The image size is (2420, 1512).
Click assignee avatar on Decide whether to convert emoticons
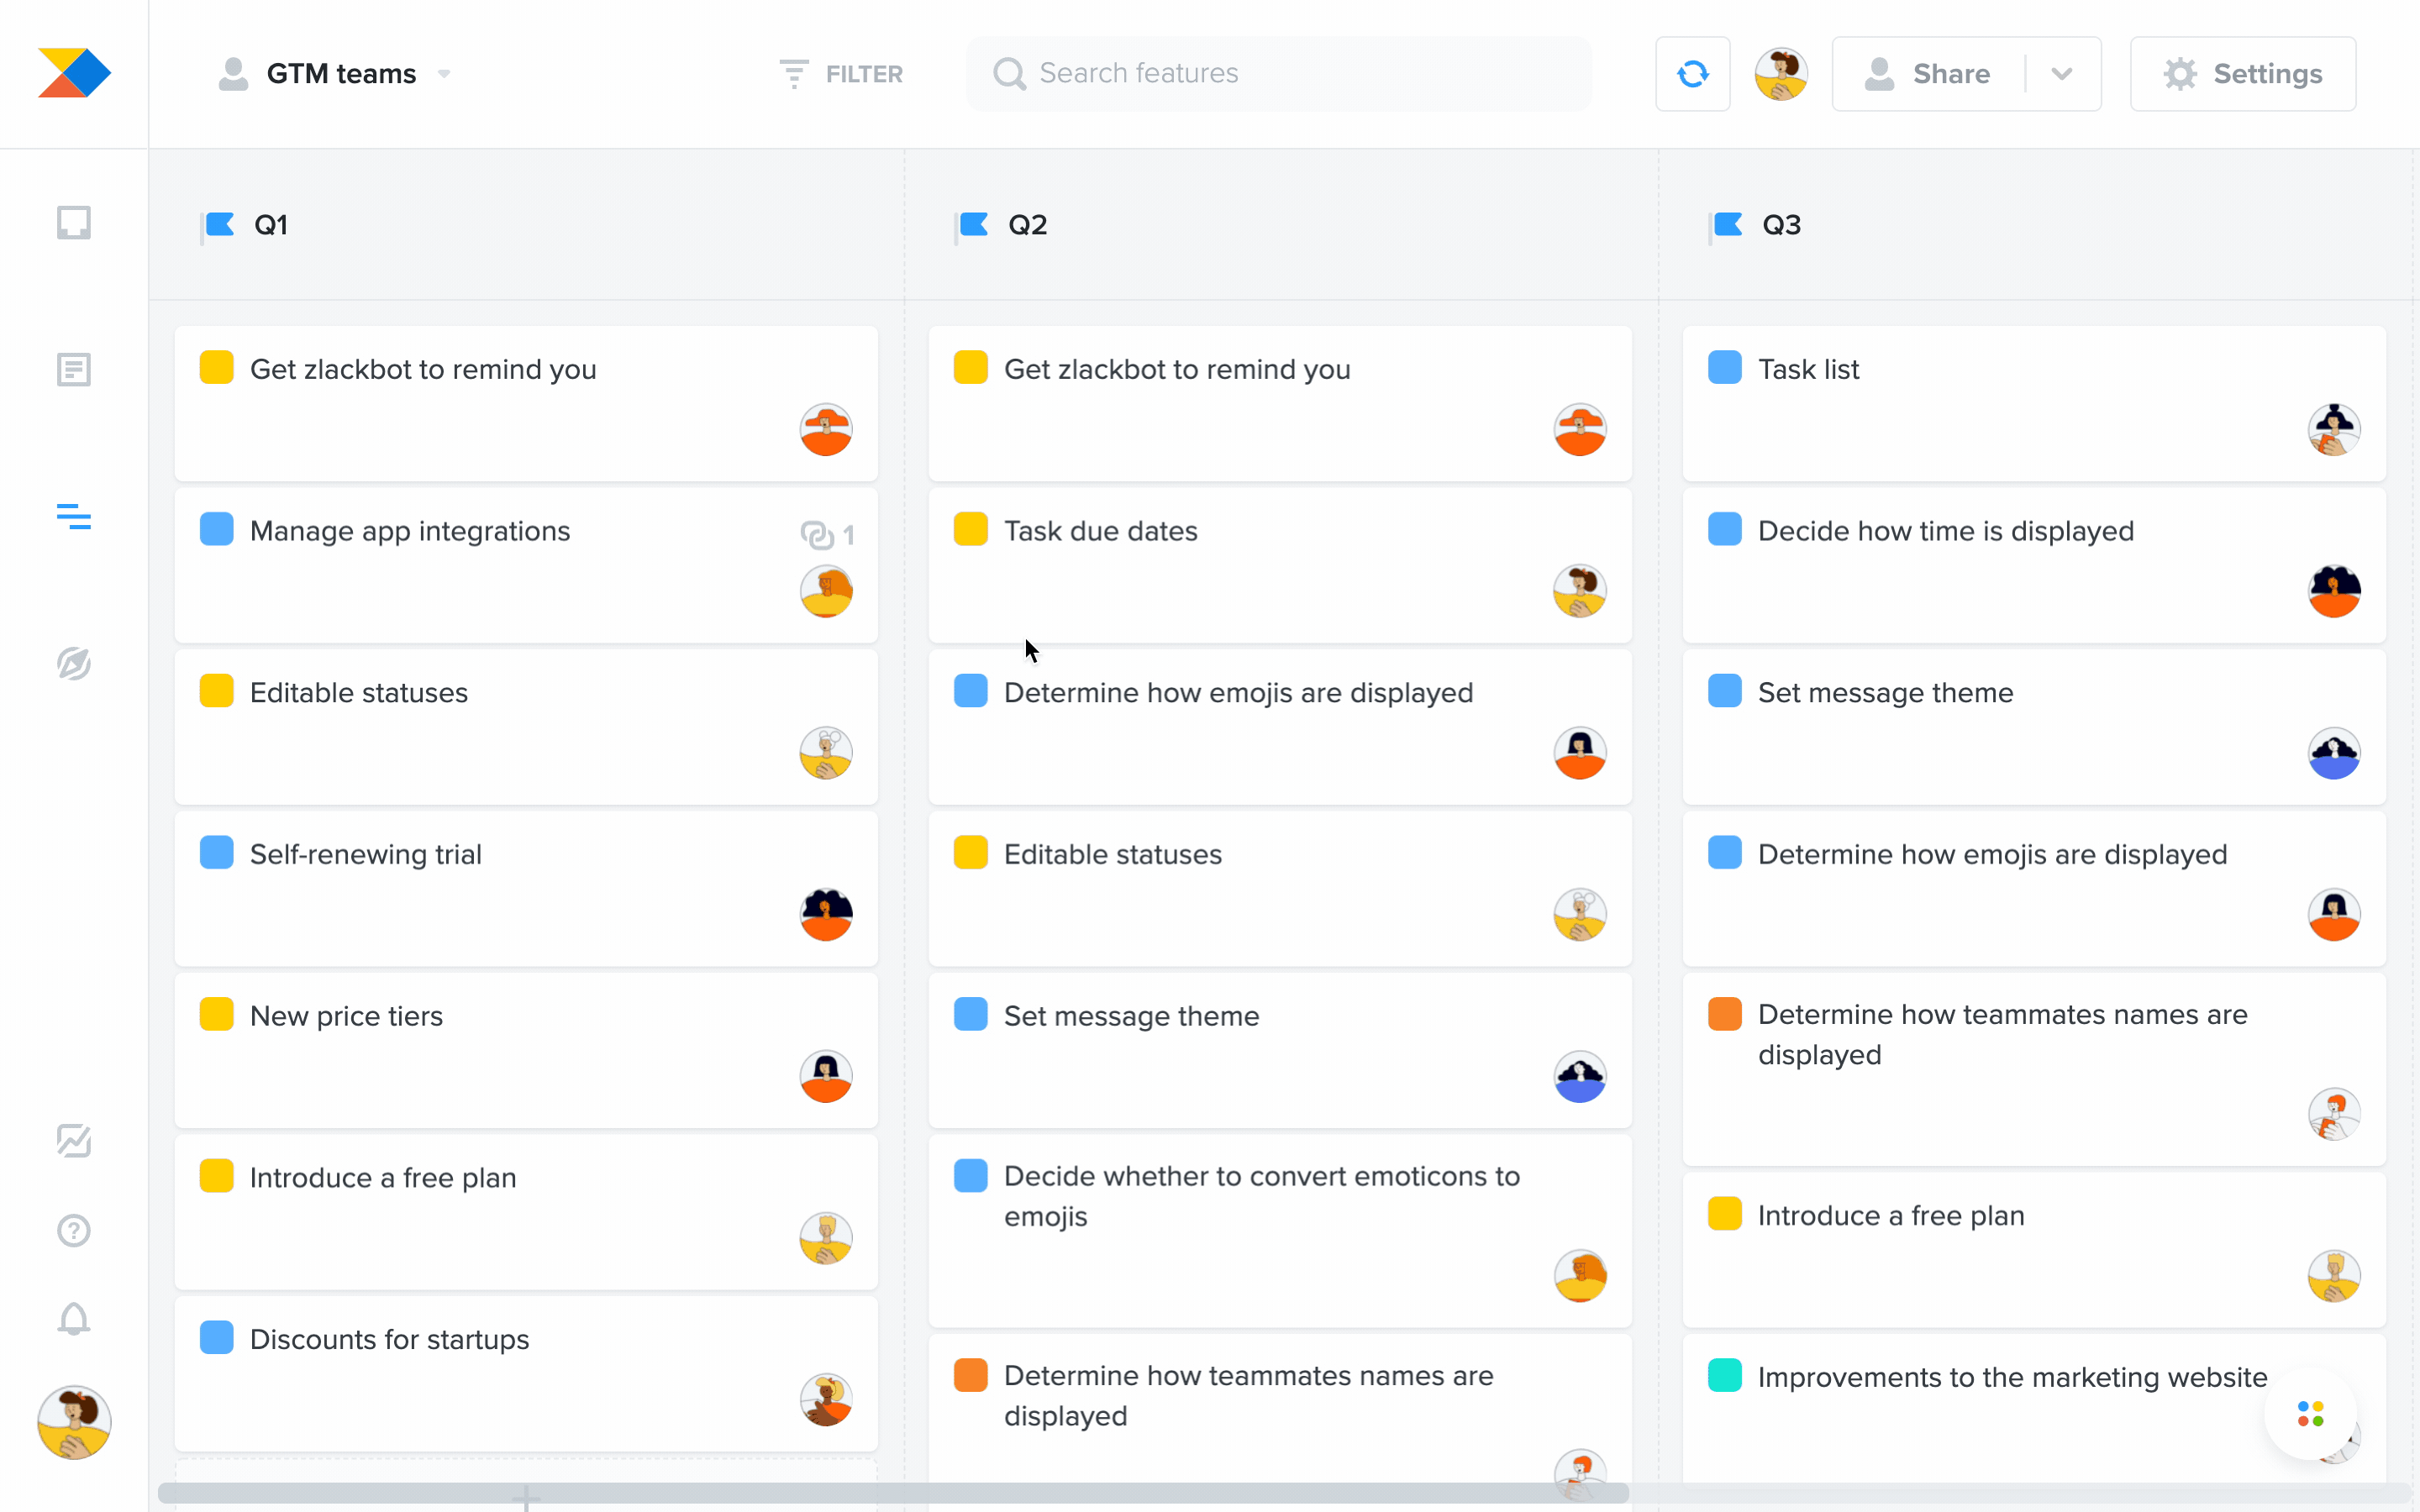(x=1580, y=1276)
